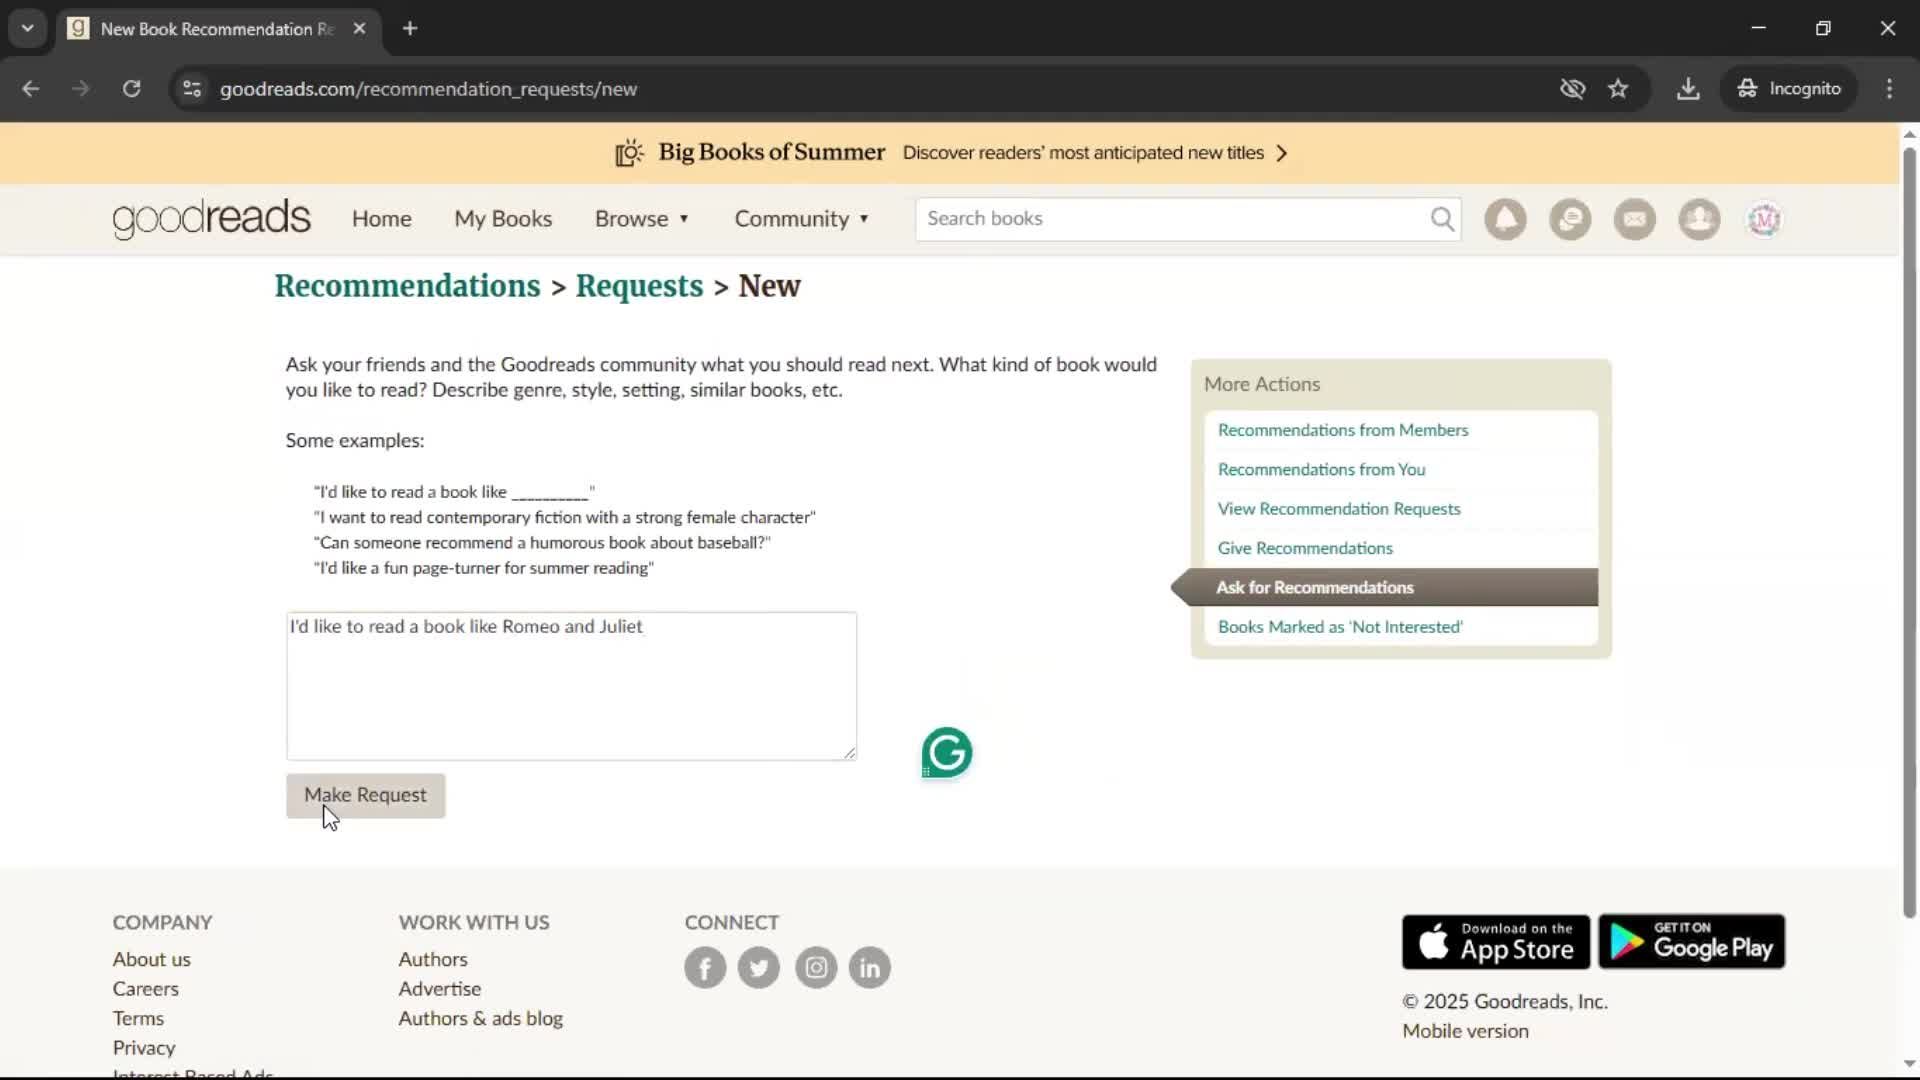Open the friends icon
This screenshot has width=1920, height=1080.
pos(1699,219)
